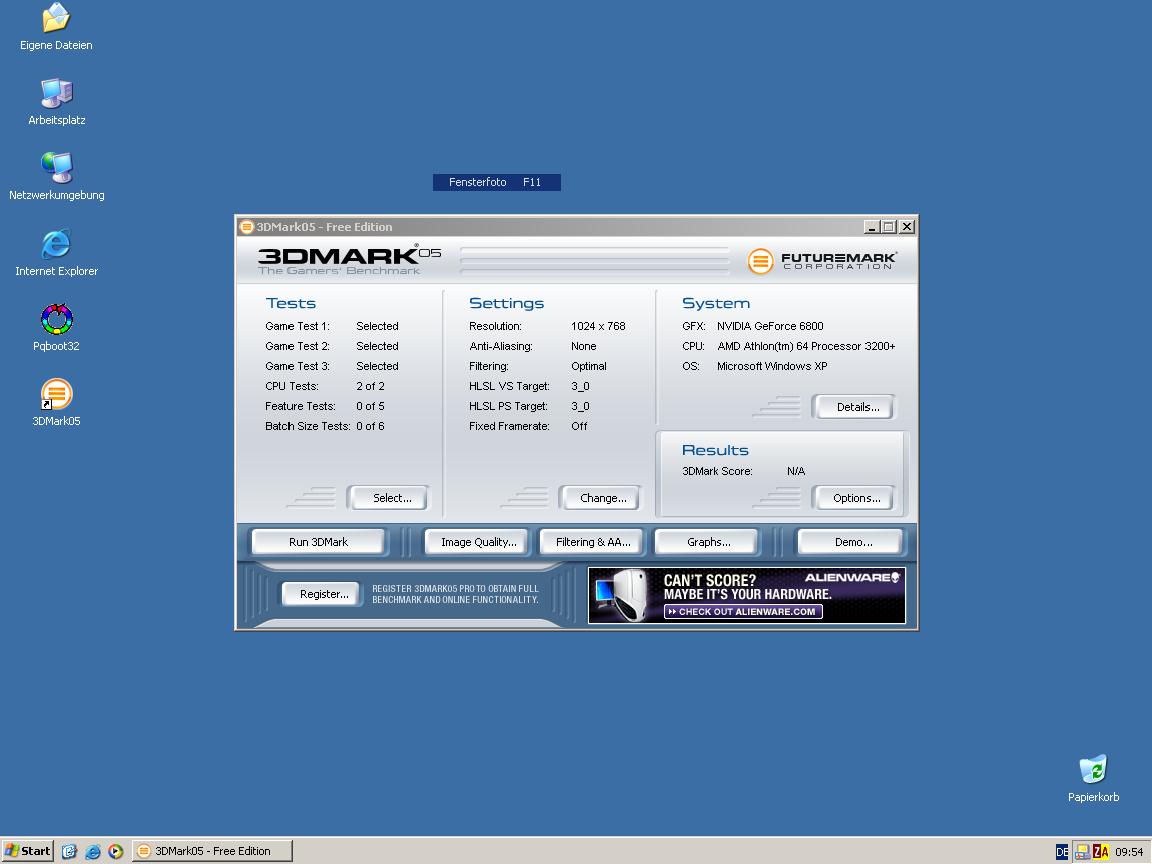Click the system tray clock 09:54
Image resolution: width=1152 pixels, height=864 pixels.
[x=1129, y=852]
